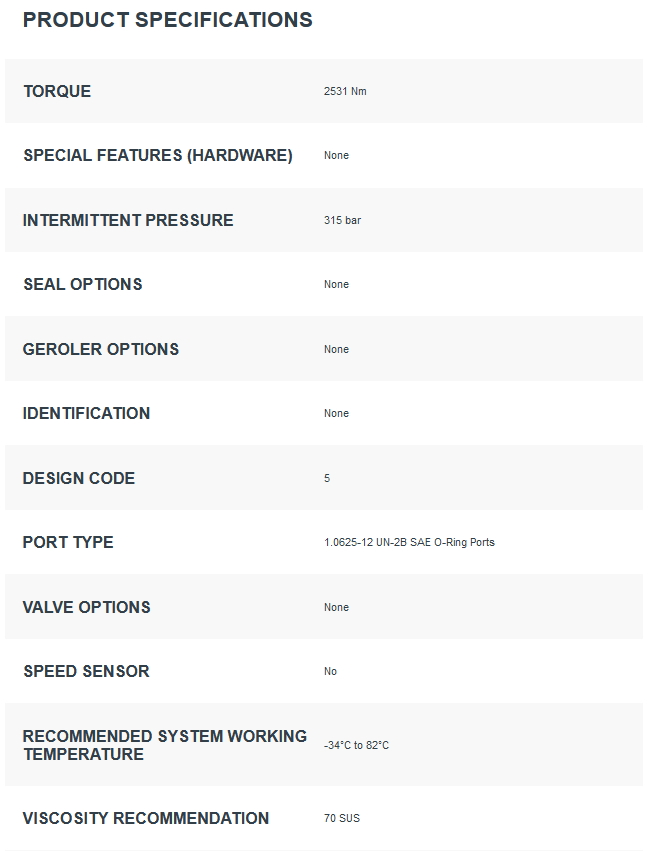Select the 70 SUS viscosity value
The width and height of the screenshot is (653, 851).
(342, 818)
